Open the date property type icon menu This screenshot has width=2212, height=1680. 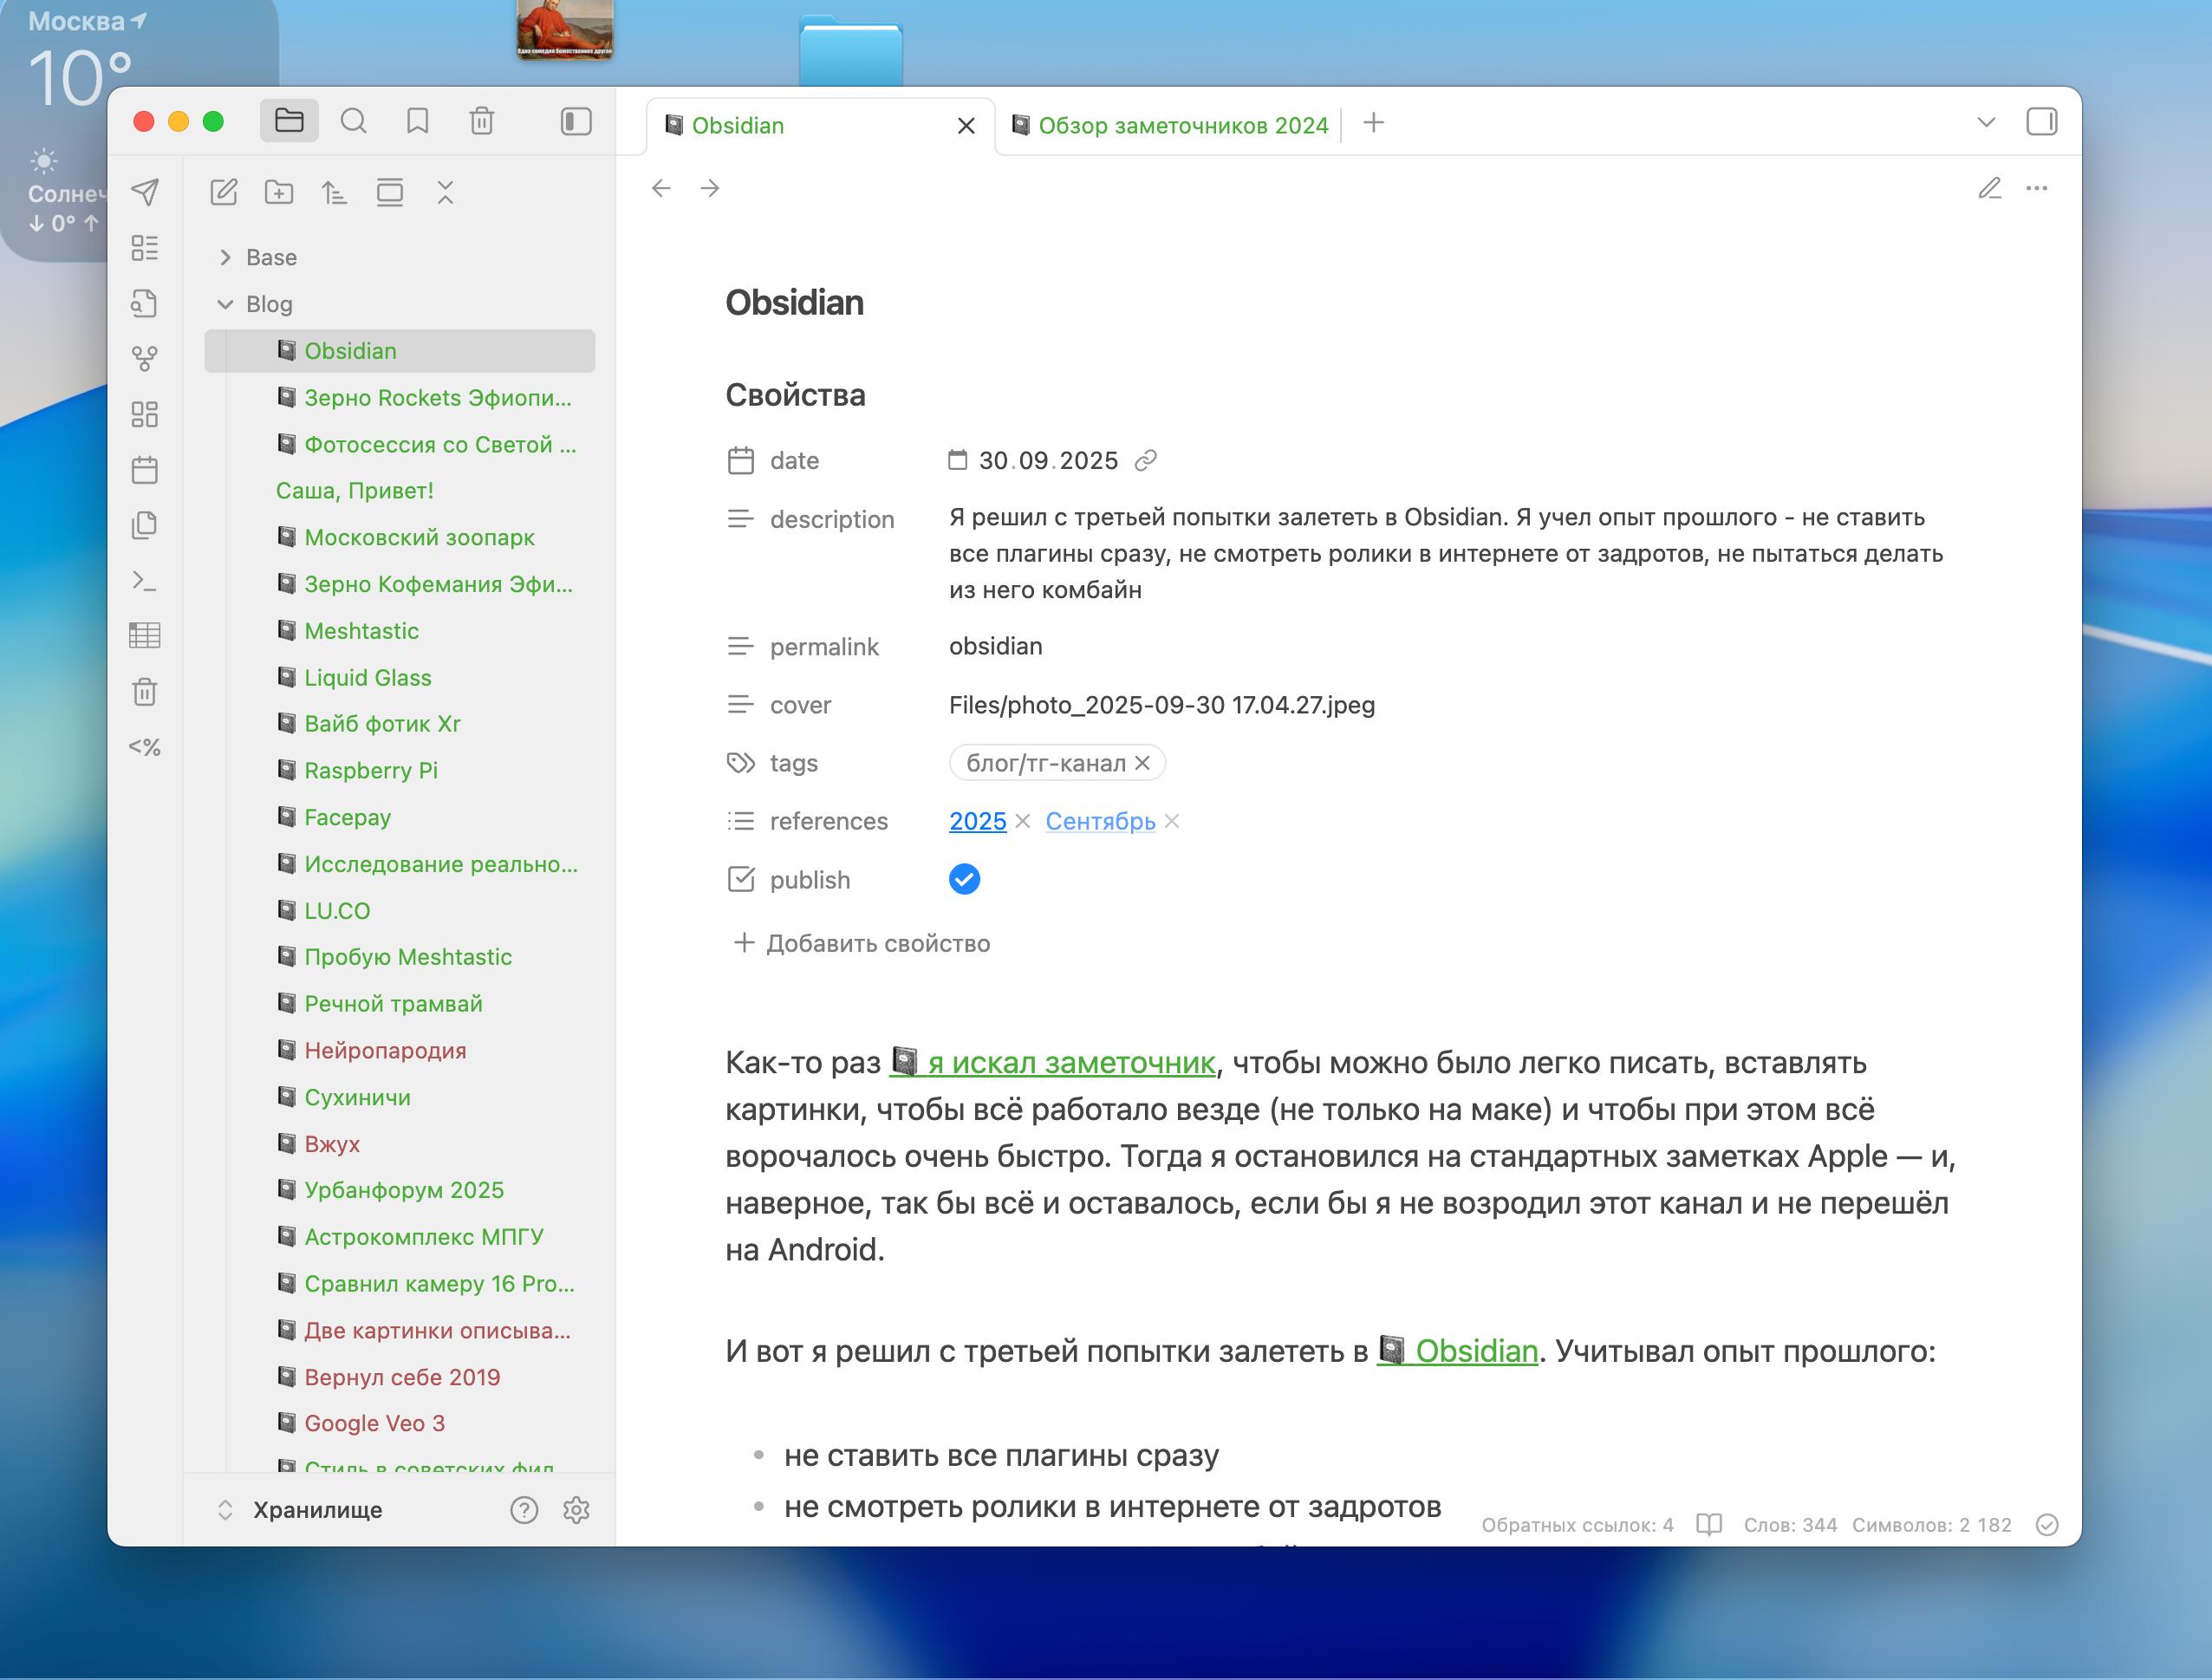point(740,460)
